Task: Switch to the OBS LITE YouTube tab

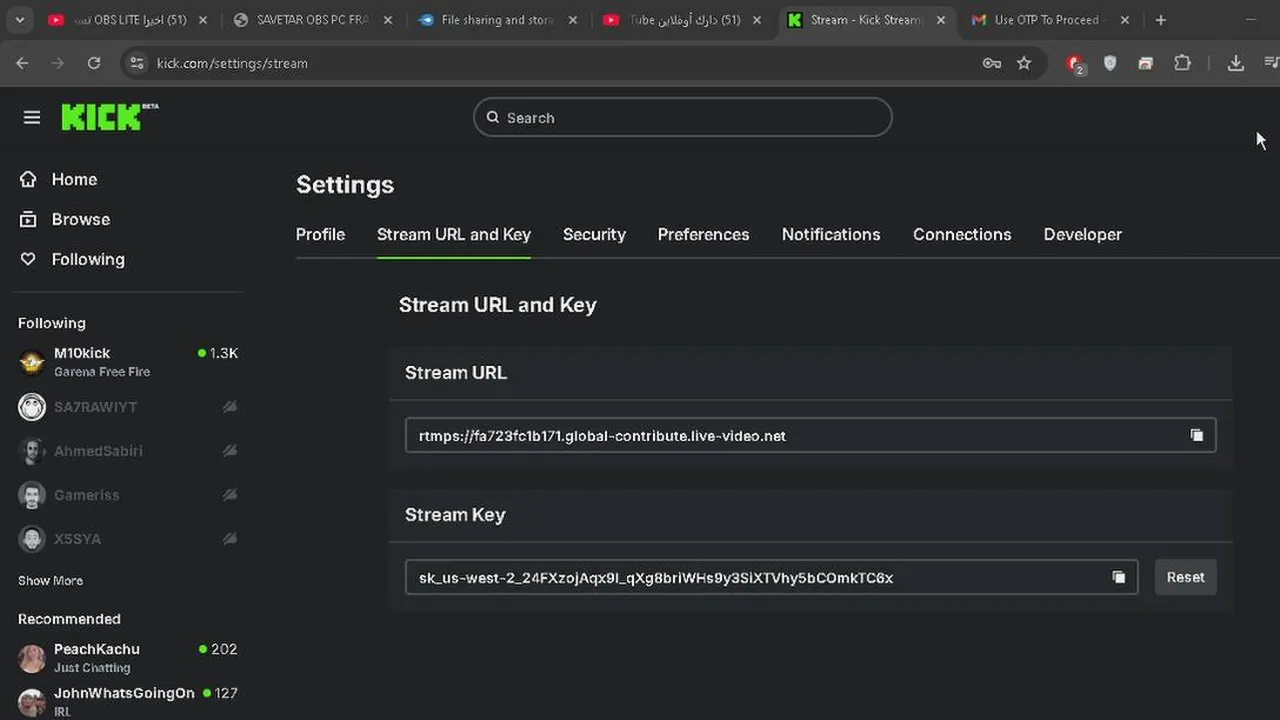Action: [127, 20]
